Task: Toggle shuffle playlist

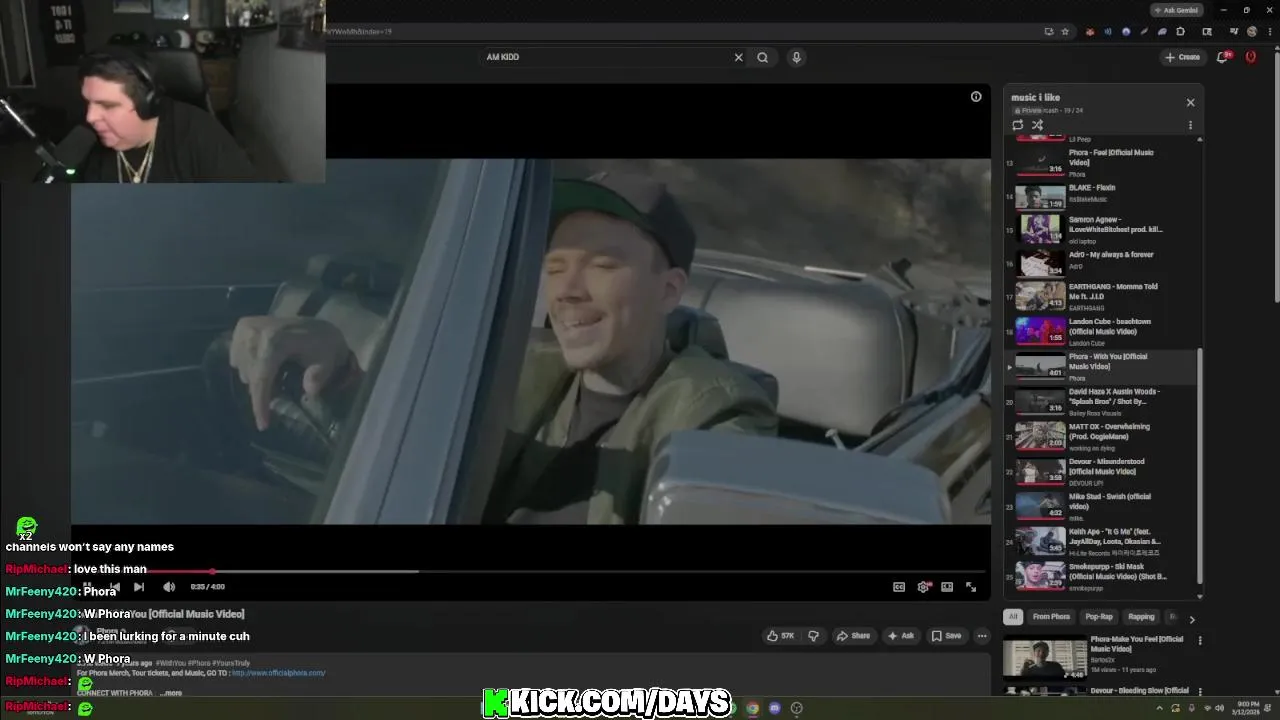Action: (x=1037, y=125)
